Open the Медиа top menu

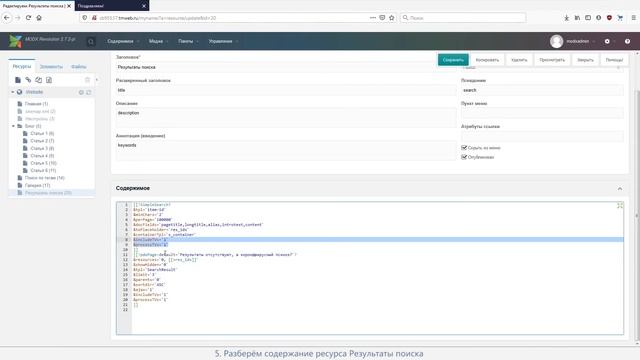pos(158,41)
